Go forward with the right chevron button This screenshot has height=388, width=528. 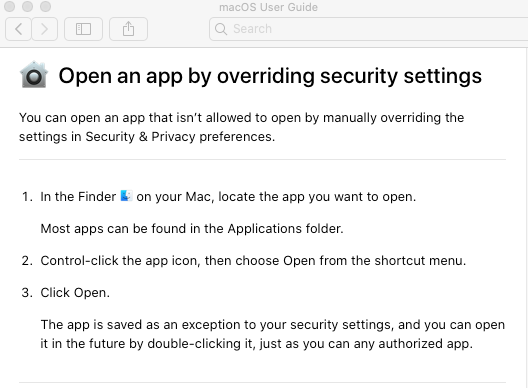pyautogui.click(x=44, y=29)
